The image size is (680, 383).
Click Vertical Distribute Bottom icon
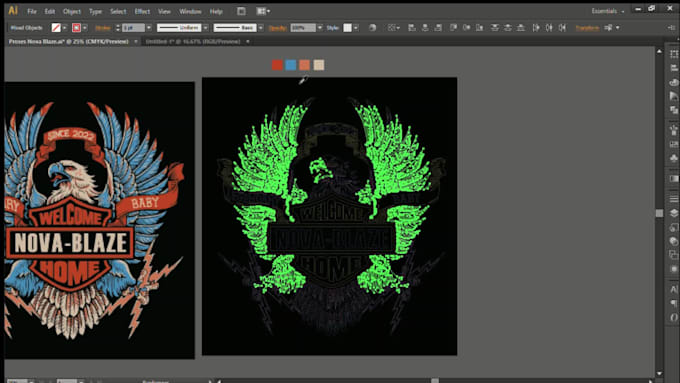pos(521,28)
